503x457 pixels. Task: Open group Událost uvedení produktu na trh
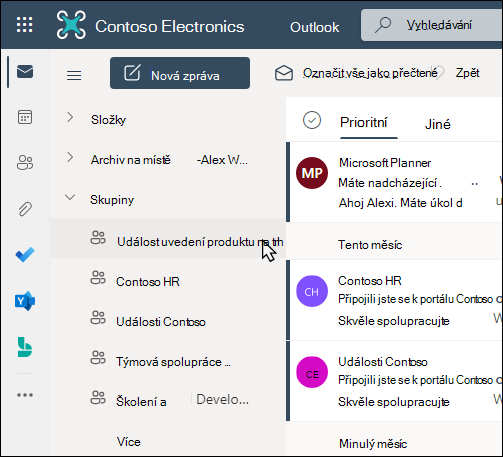coord(168,238)
